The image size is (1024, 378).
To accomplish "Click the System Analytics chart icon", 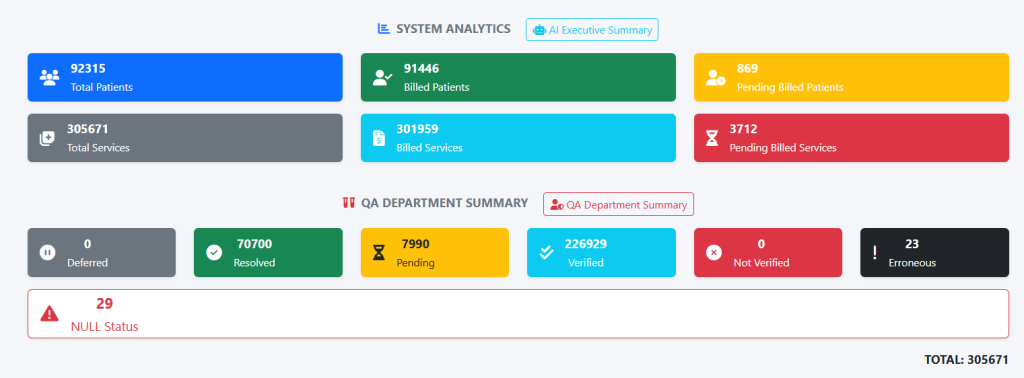I will coord(384,29).
